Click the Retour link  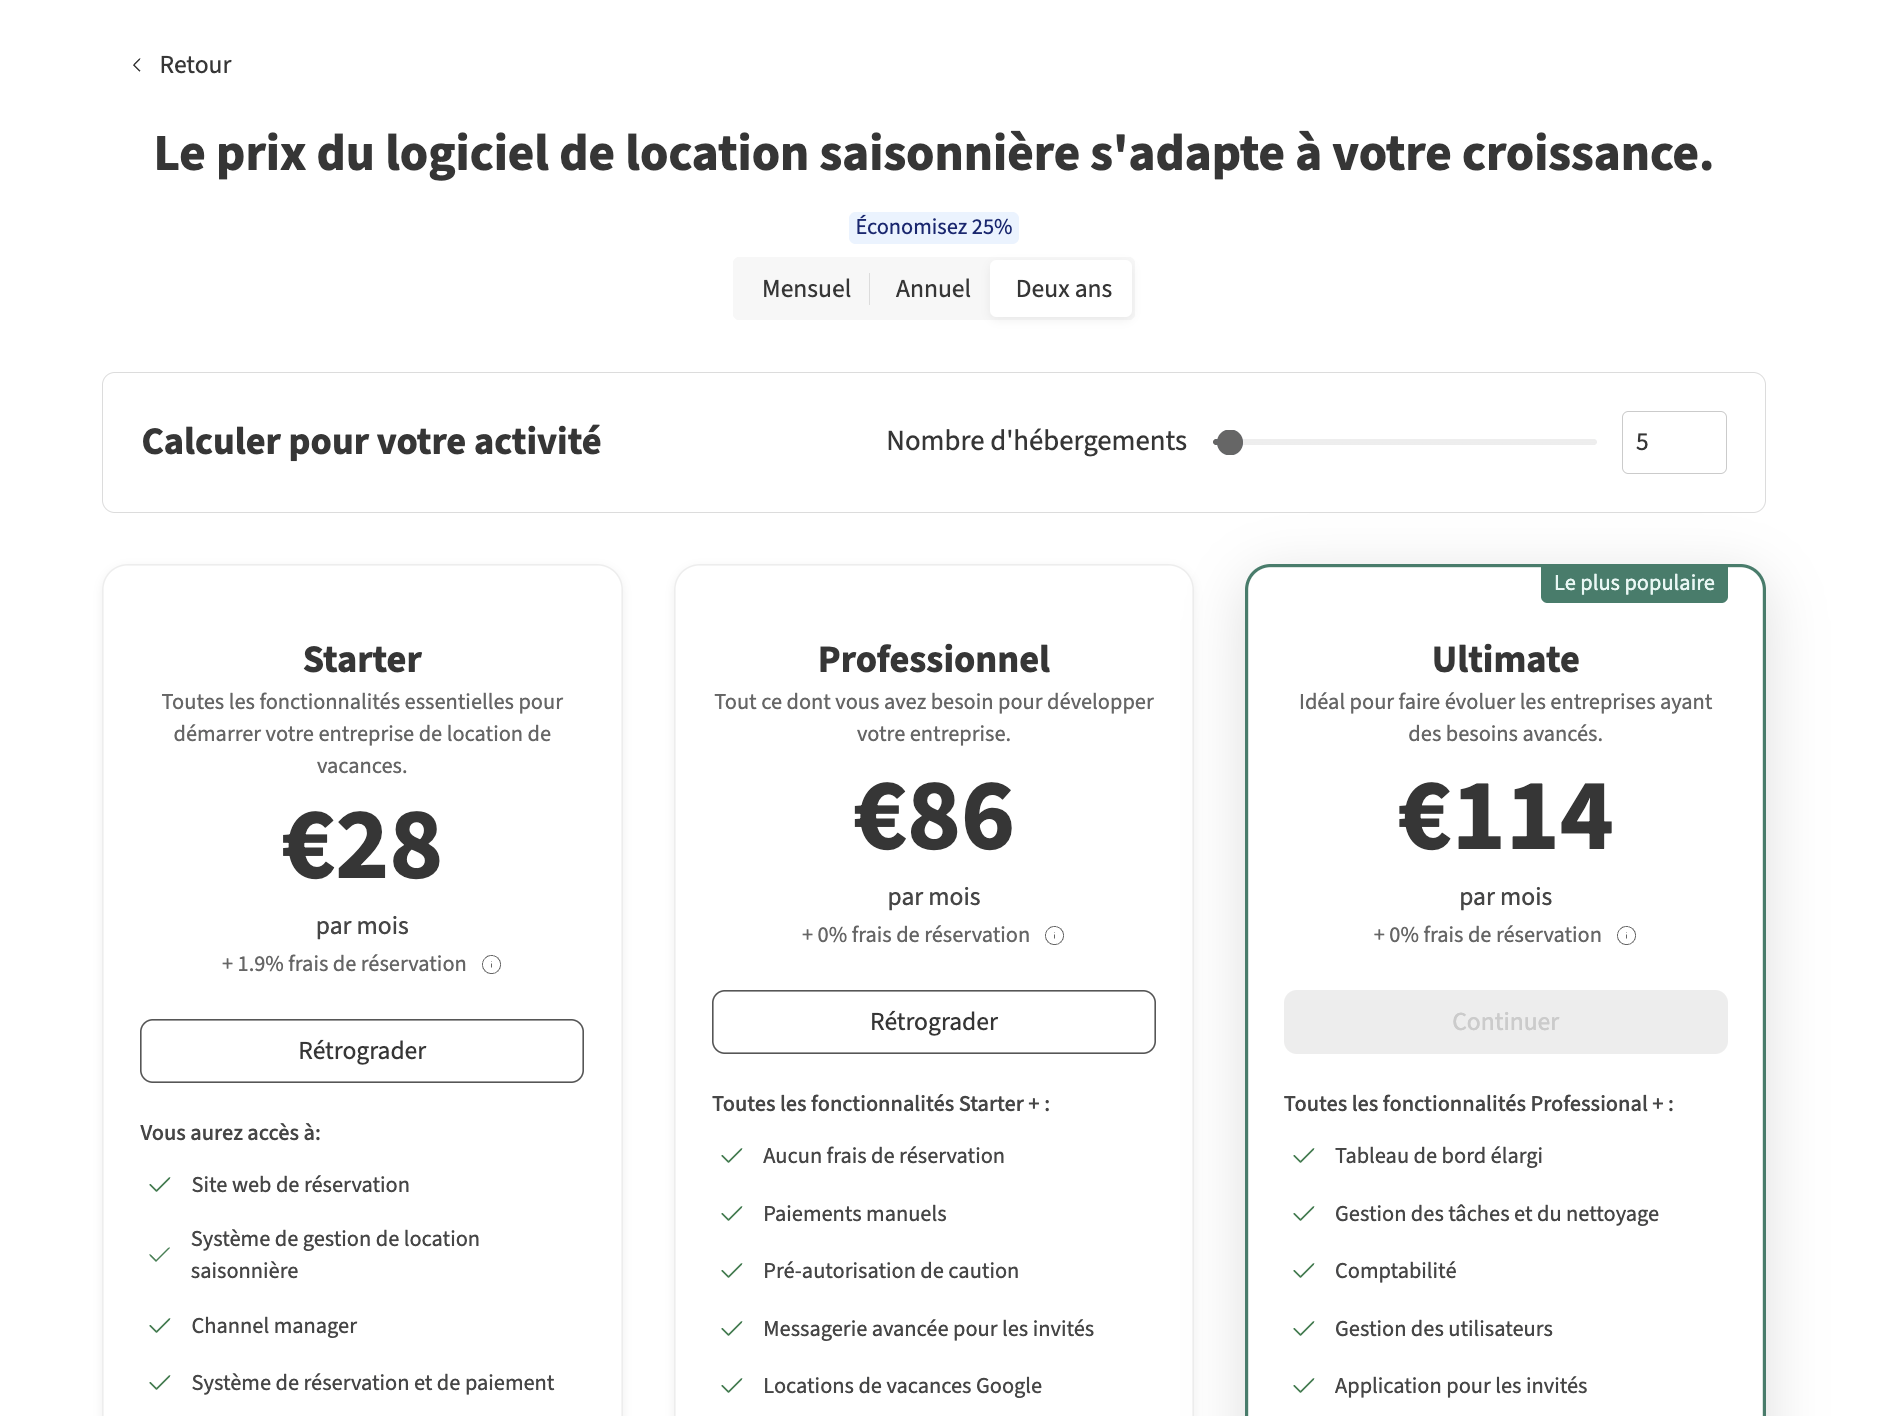tap(195, 64)
